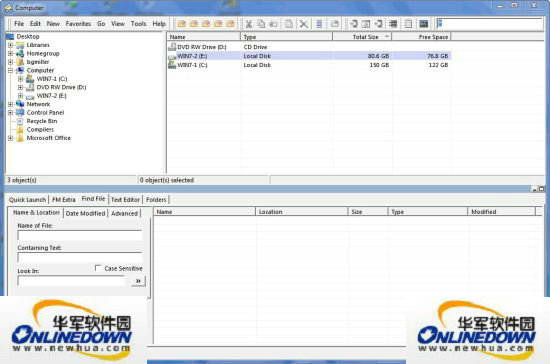Click the Look In browse » button
This screenshot has width=550, height=364.
point(138,281)
